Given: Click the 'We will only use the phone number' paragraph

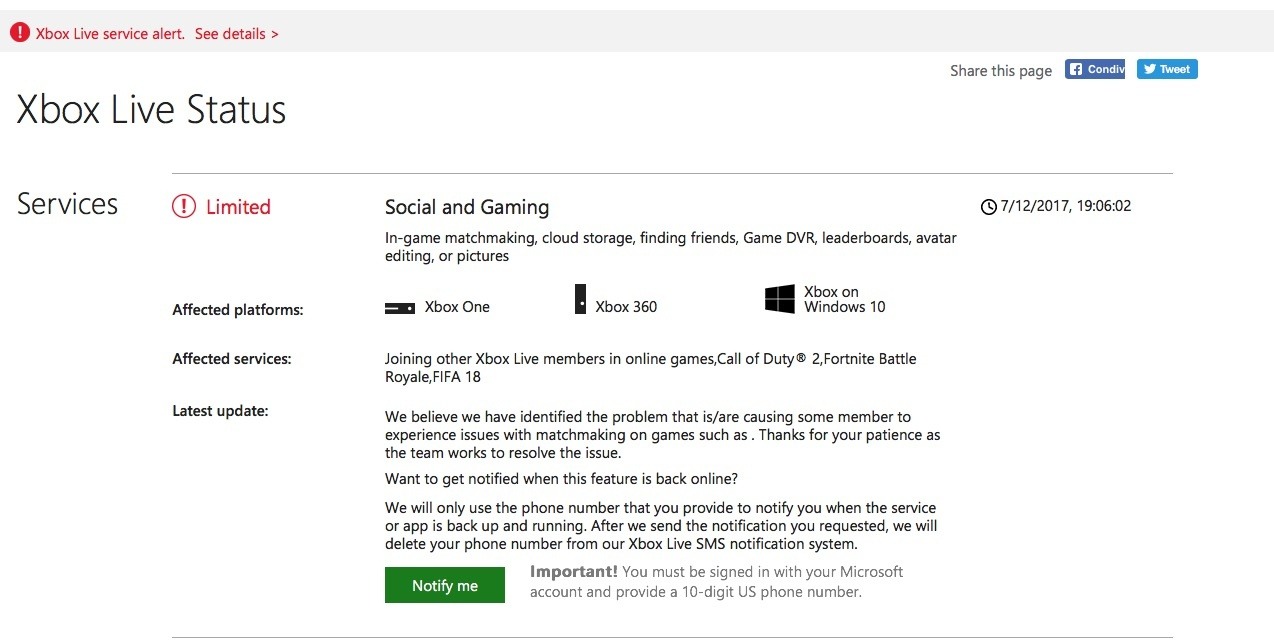Looking at the screenshot, I should tap(662, 526).
